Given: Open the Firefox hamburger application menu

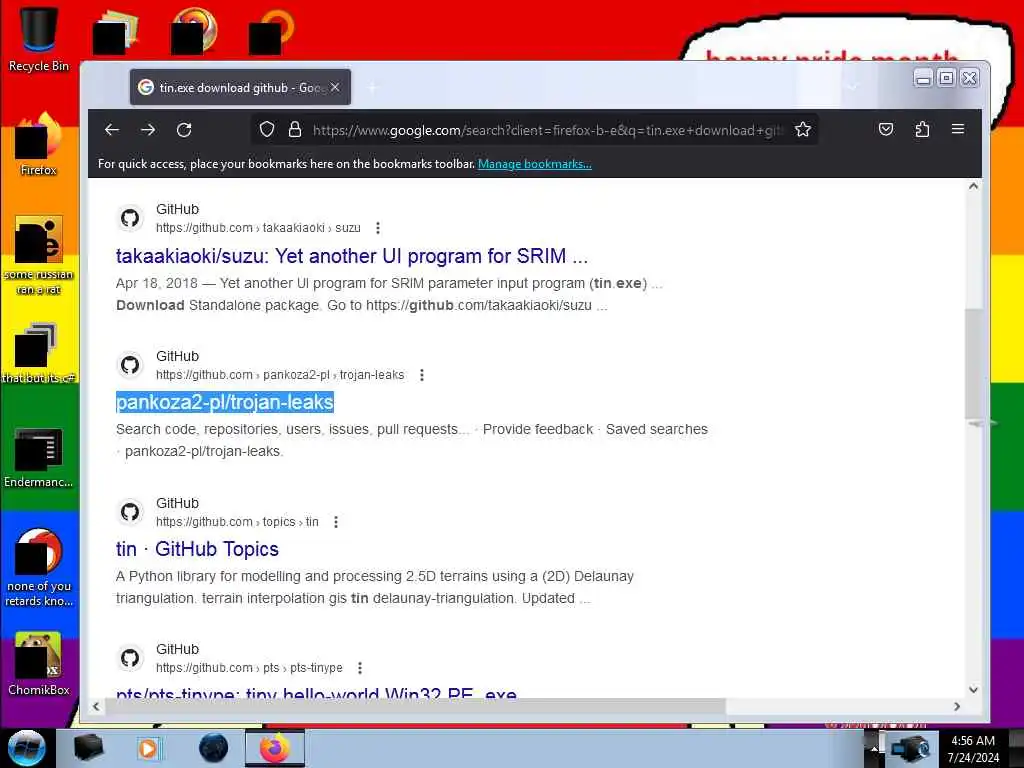Looking at the screenshot, I should pyautogui.click(x=958, y=129).
